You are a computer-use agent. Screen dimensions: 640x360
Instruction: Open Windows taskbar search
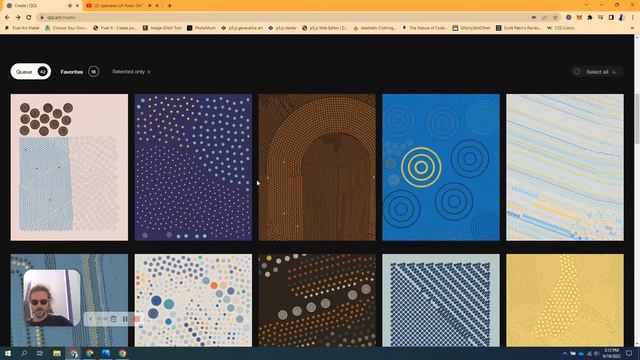24,353
